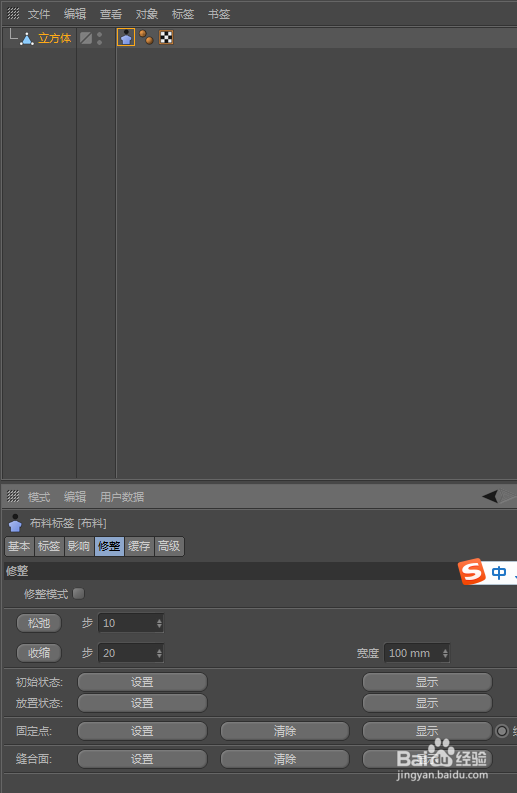Click the 收缩 button

click(x=39, y=653)
